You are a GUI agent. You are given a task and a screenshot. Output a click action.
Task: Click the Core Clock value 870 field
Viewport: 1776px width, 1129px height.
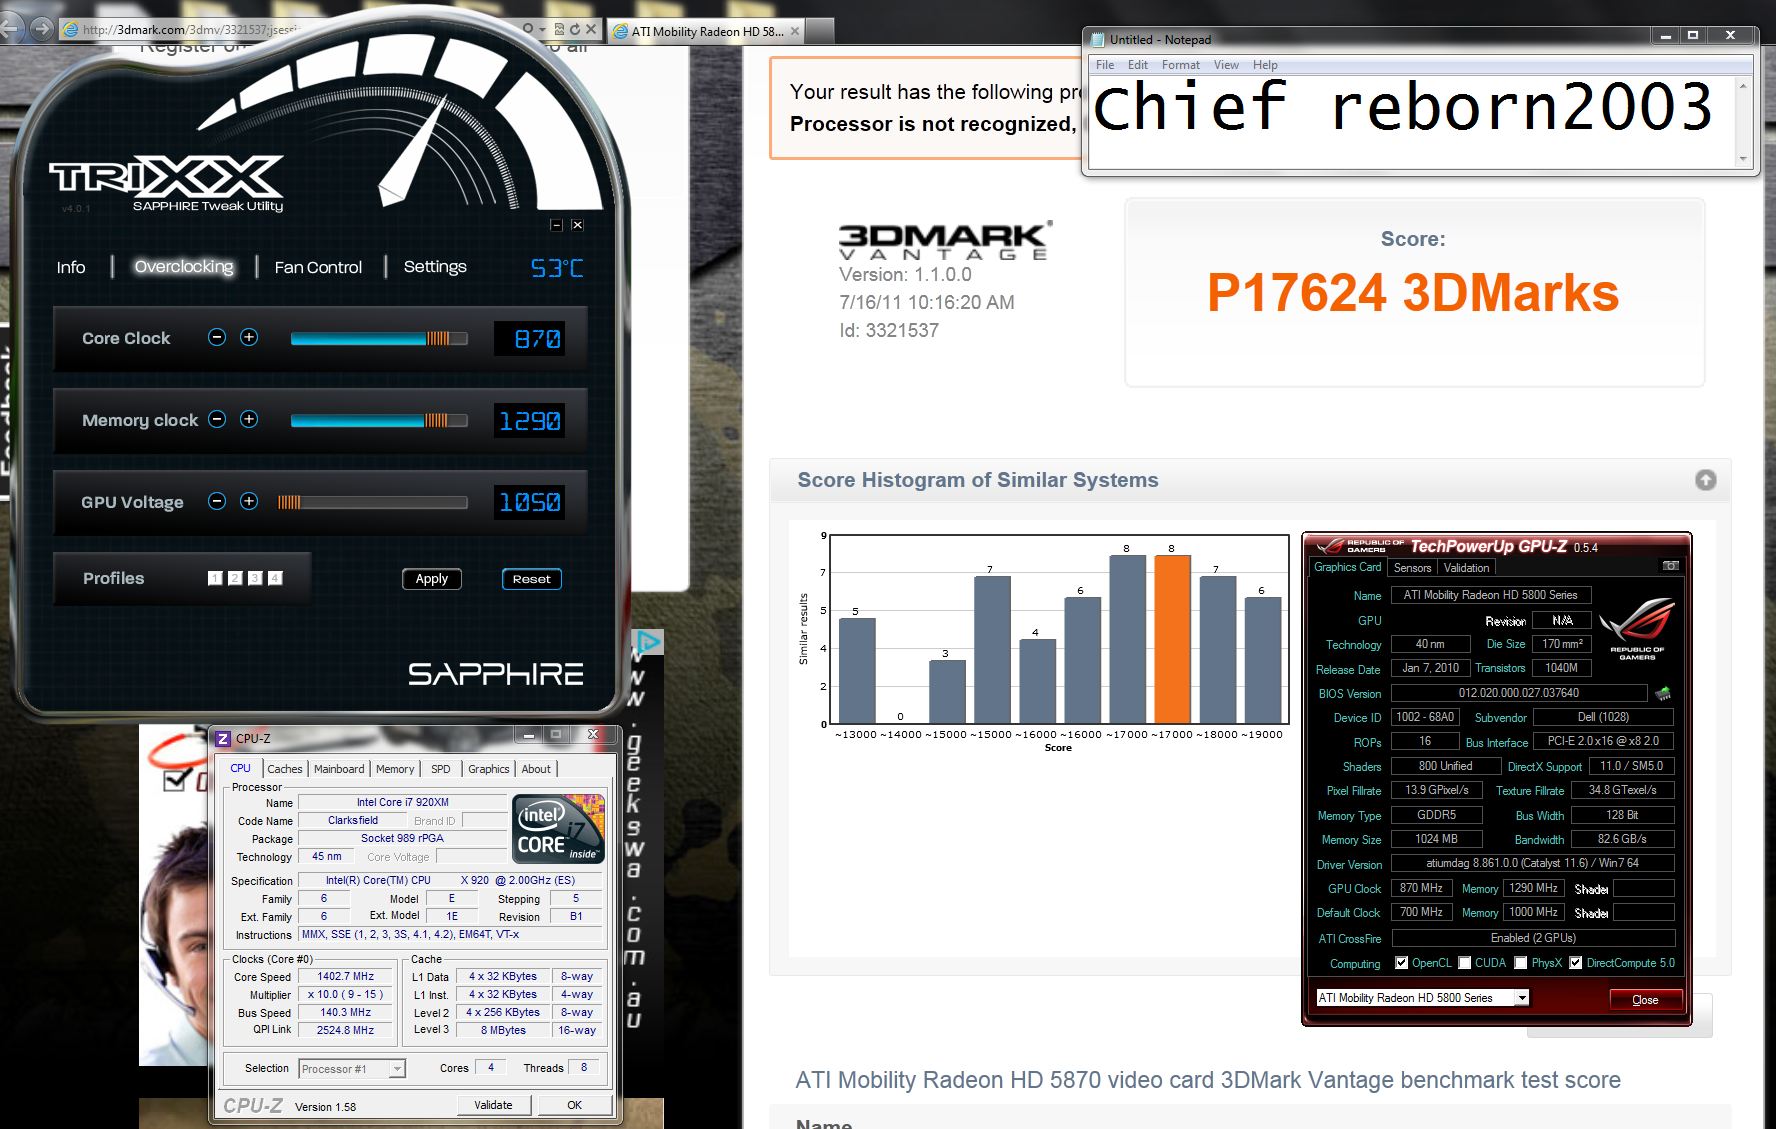pos(529,338)
